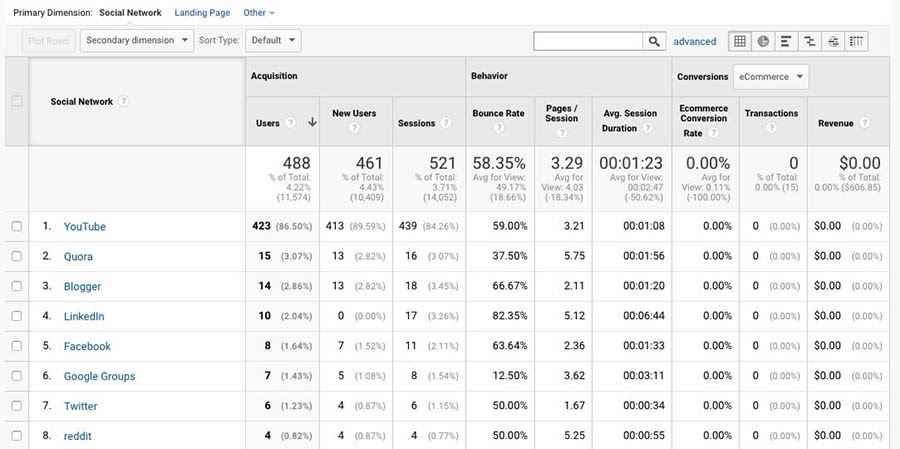Screen dimensions: 900x449
Task: Open the Blogger social network link
Action: point(82,286)
